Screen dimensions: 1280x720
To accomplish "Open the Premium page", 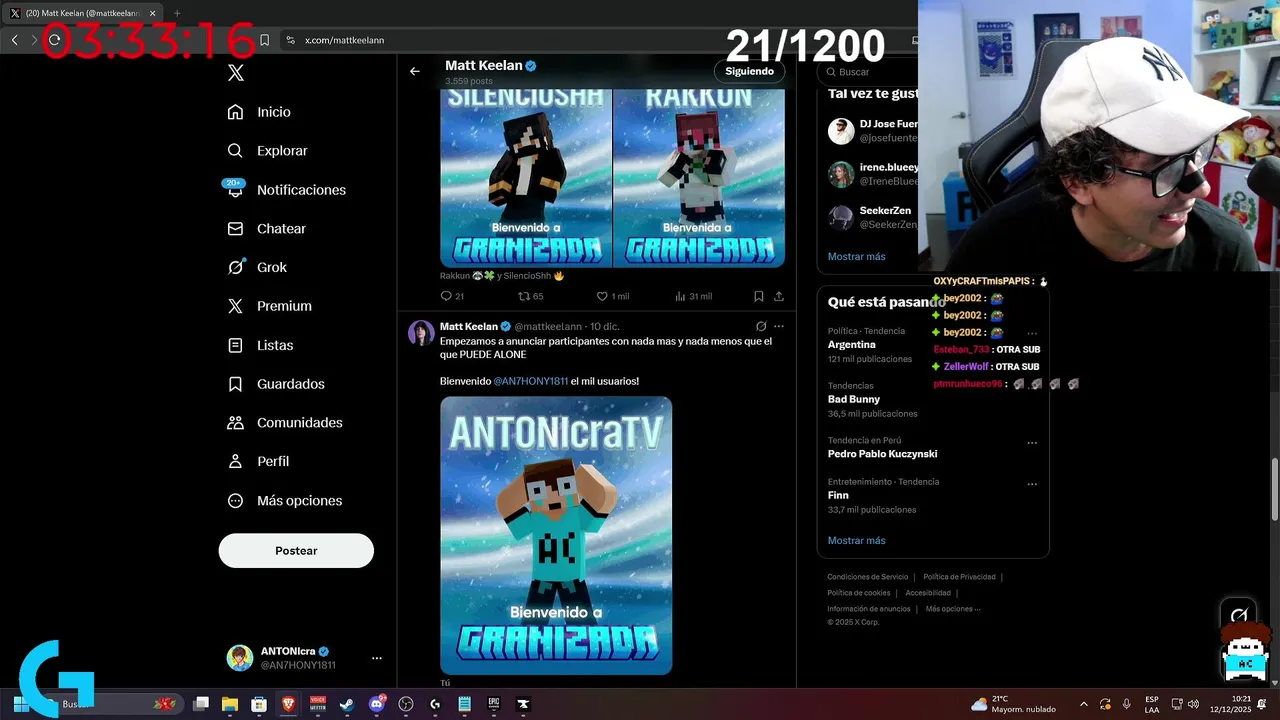I will 269,306.
